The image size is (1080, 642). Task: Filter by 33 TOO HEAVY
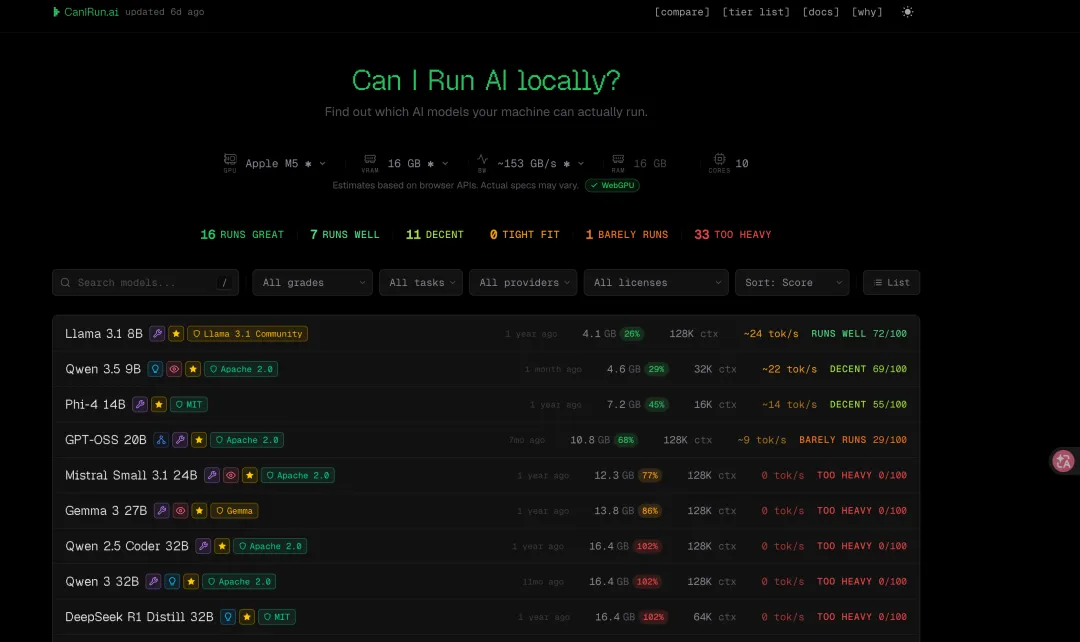[733, 235]
